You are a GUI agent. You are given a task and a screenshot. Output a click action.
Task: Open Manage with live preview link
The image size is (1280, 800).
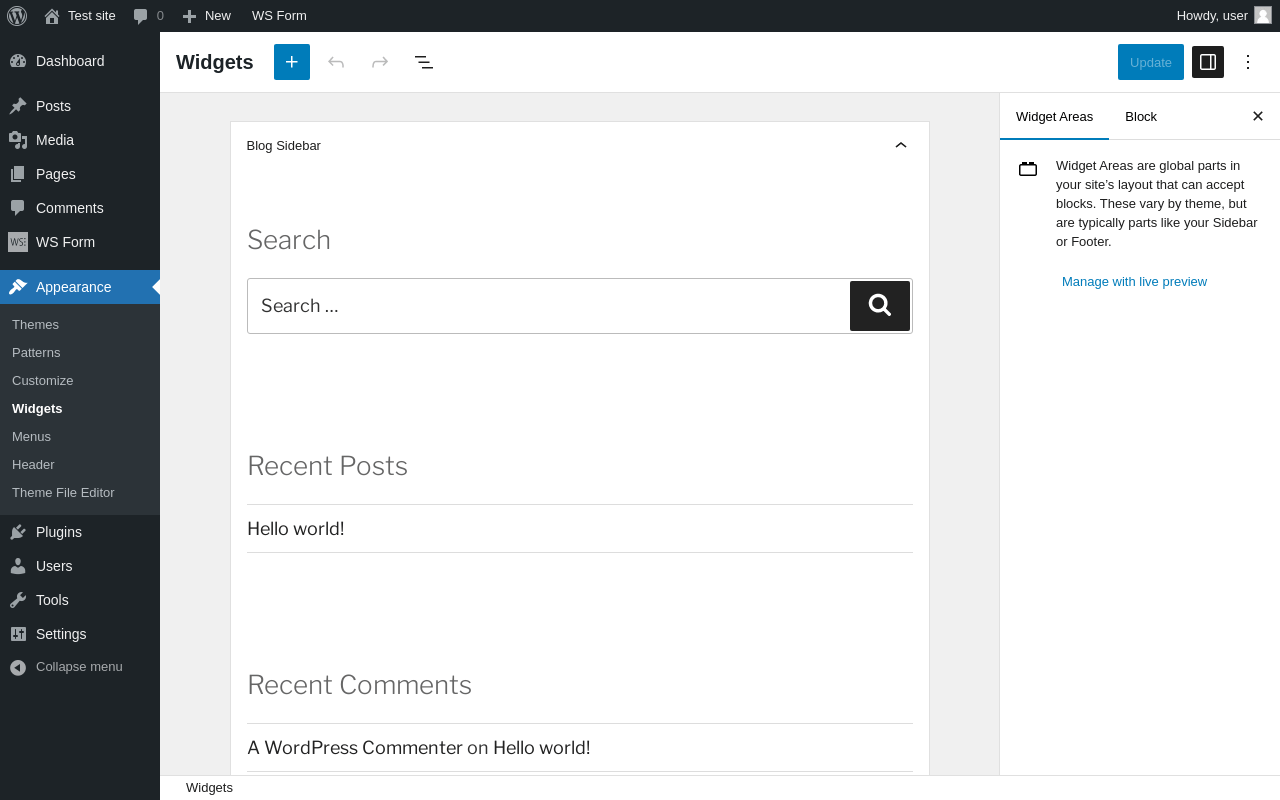click(1134, 282)
